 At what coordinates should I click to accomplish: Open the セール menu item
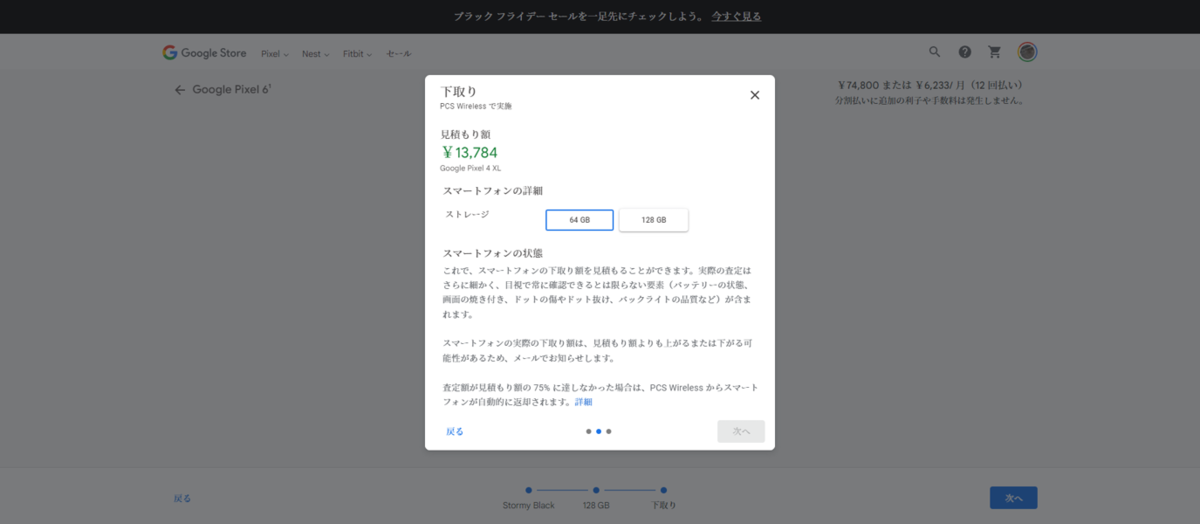(399, 54)
